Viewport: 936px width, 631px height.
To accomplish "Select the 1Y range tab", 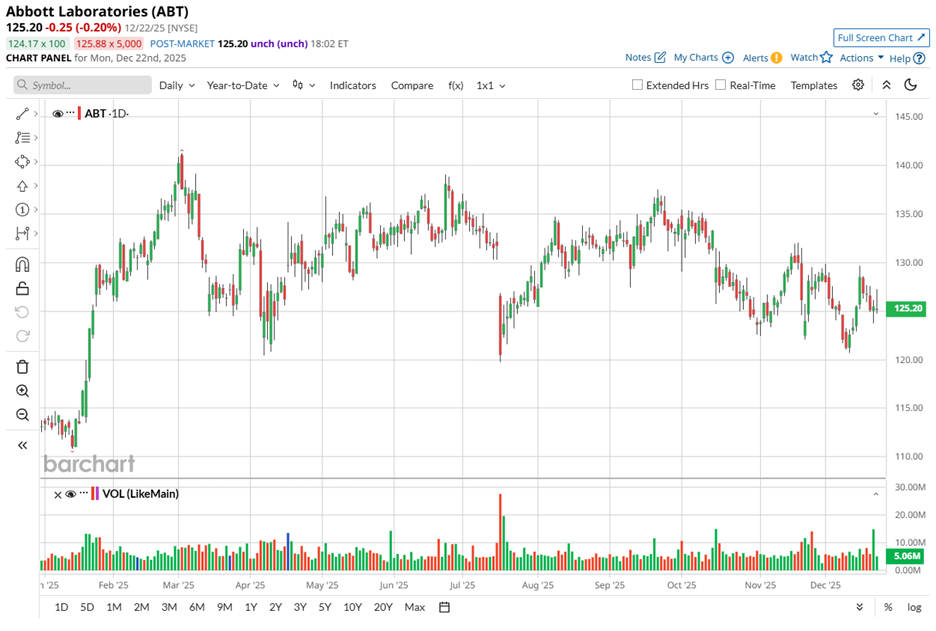I will pyautogui.click(x=251, y=607).
